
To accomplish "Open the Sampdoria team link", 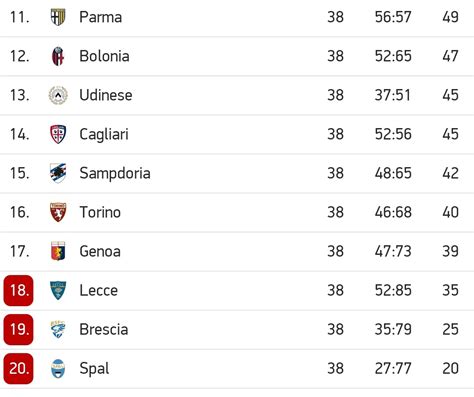I will tap(115, 174).
